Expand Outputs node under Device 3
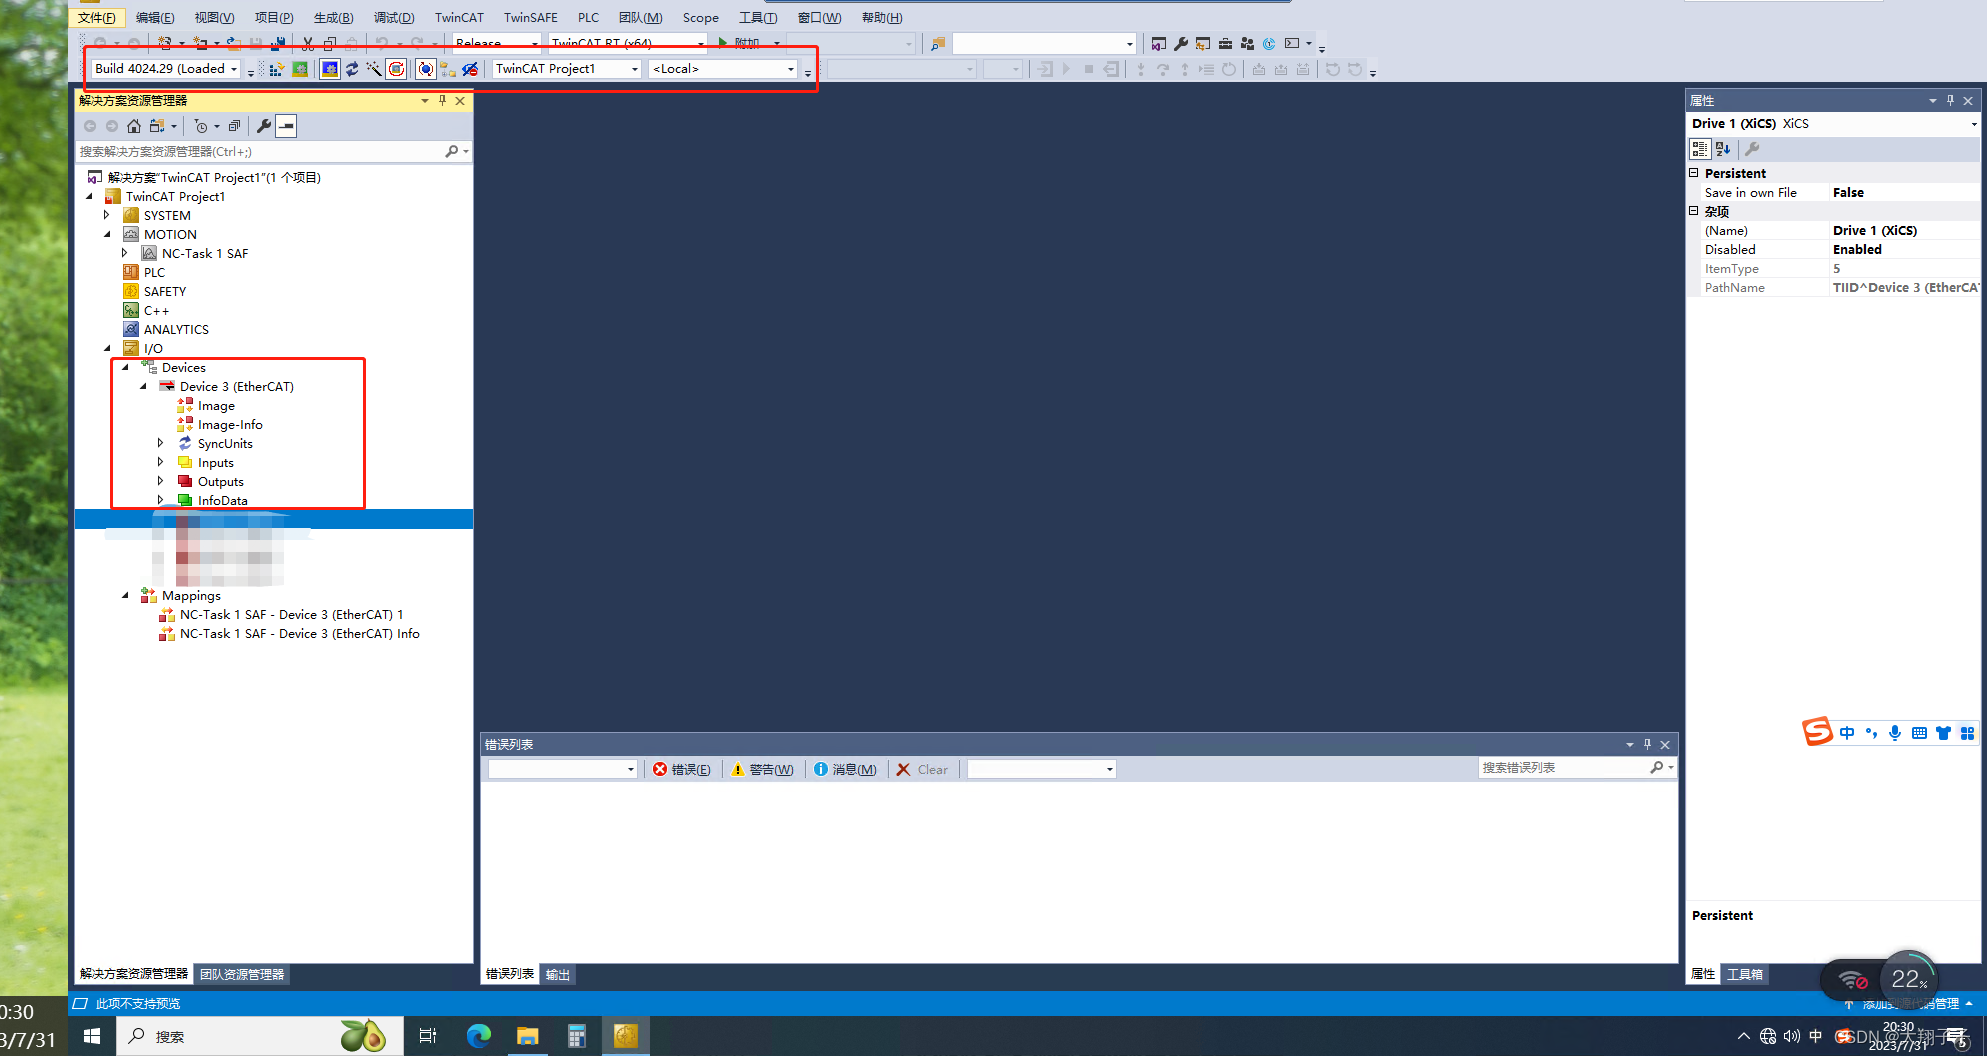 tap(161, 481)
